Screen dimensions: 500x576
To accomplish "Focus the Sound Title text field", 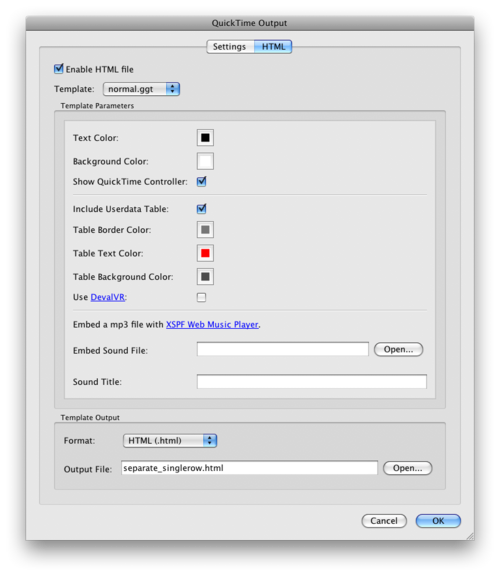I will (x=312, y=382).
